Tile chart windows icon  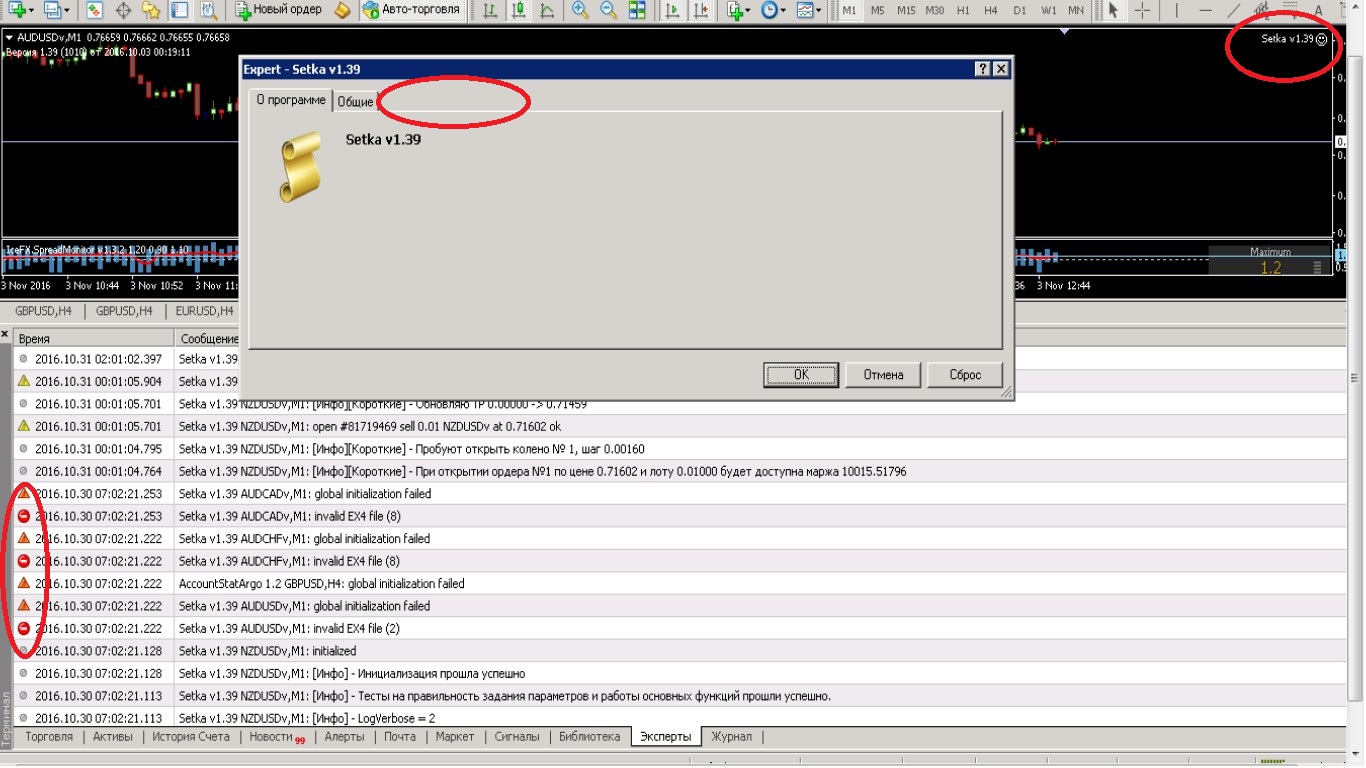(637, 10)
